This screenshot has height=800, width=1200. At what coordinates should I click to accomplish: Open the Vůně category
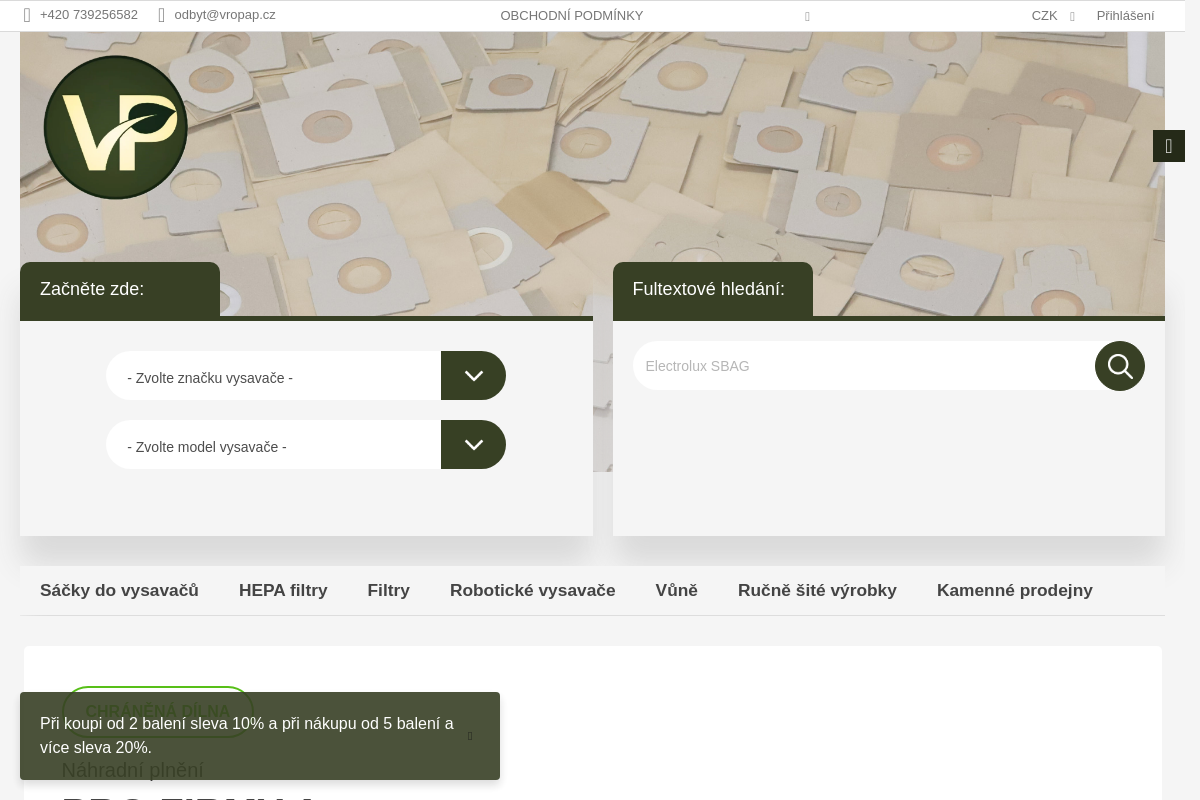point(676,590)
